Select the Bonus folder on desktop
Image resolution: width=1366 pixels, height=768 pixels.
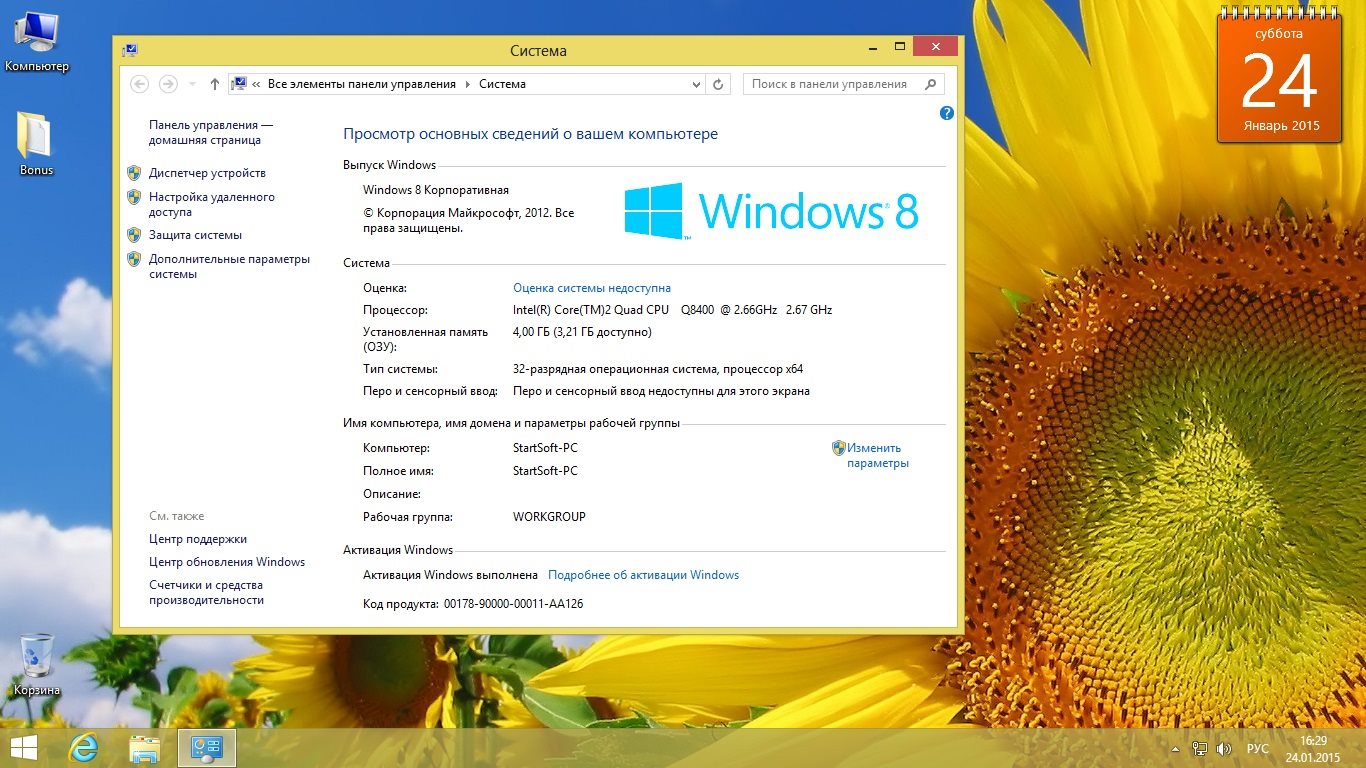[36, 143]
